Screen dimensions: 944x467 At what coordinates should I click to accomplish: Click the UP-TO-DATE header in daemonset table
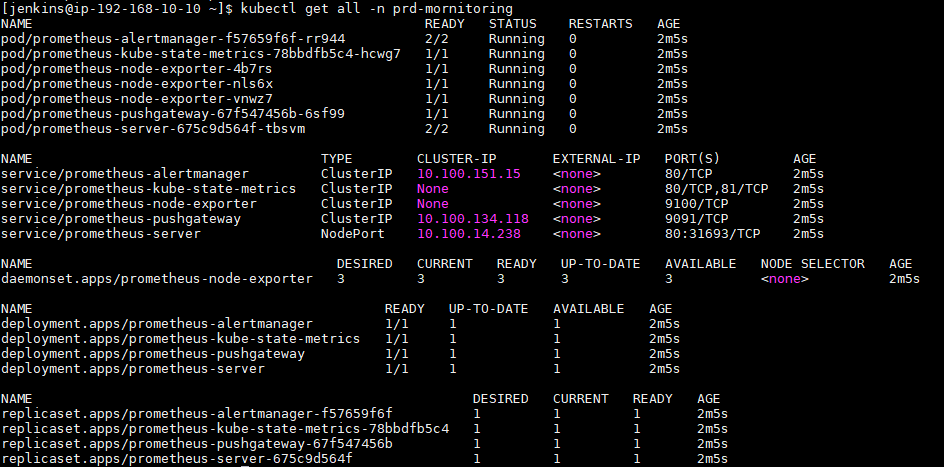(601, 264)
